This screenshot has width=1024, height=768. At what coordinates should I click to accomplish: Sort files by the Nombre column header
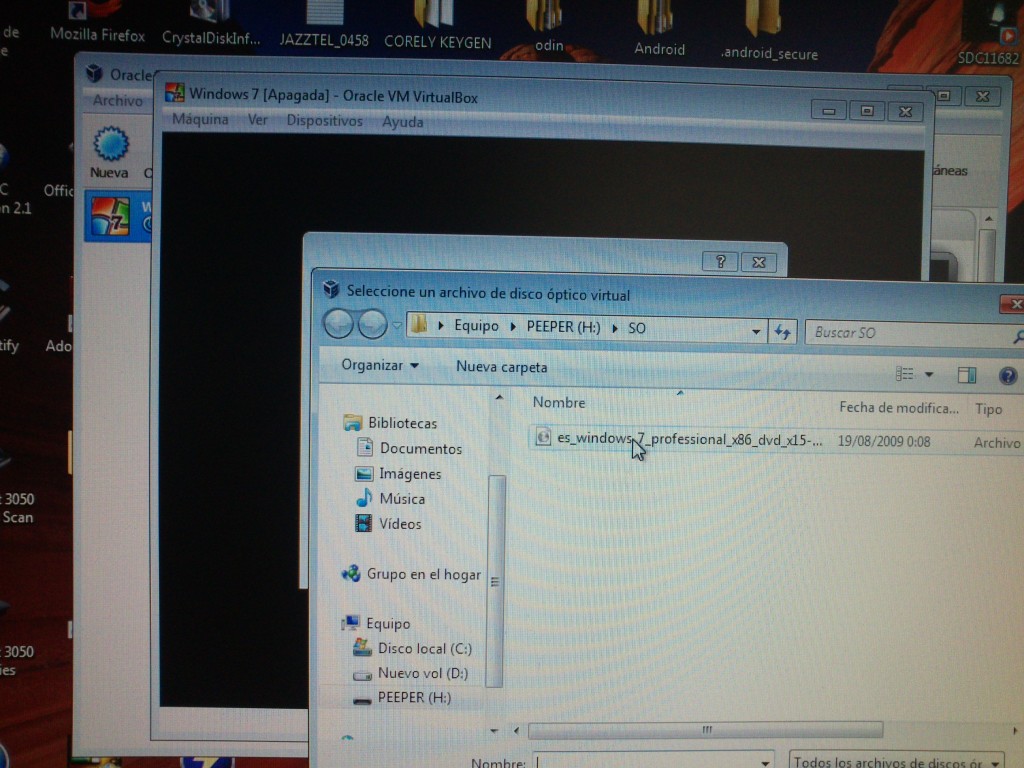click(x=560, y=402)
